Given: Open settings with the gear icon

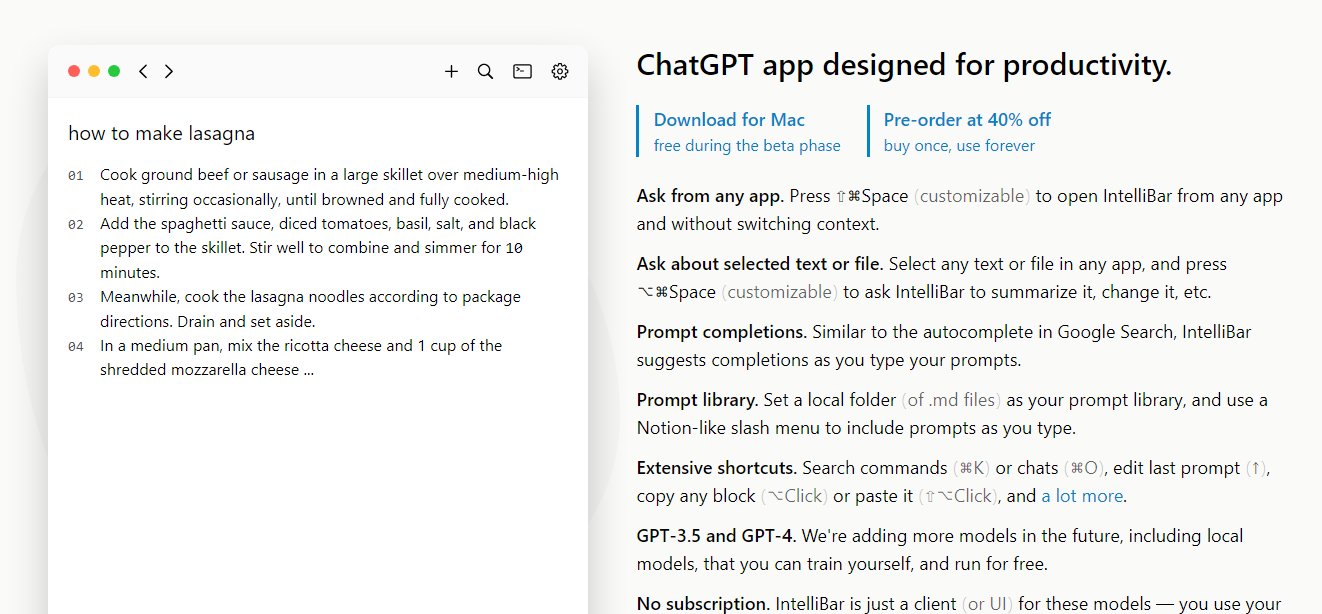Looking at the screenshot, I should tap(560, 71).
